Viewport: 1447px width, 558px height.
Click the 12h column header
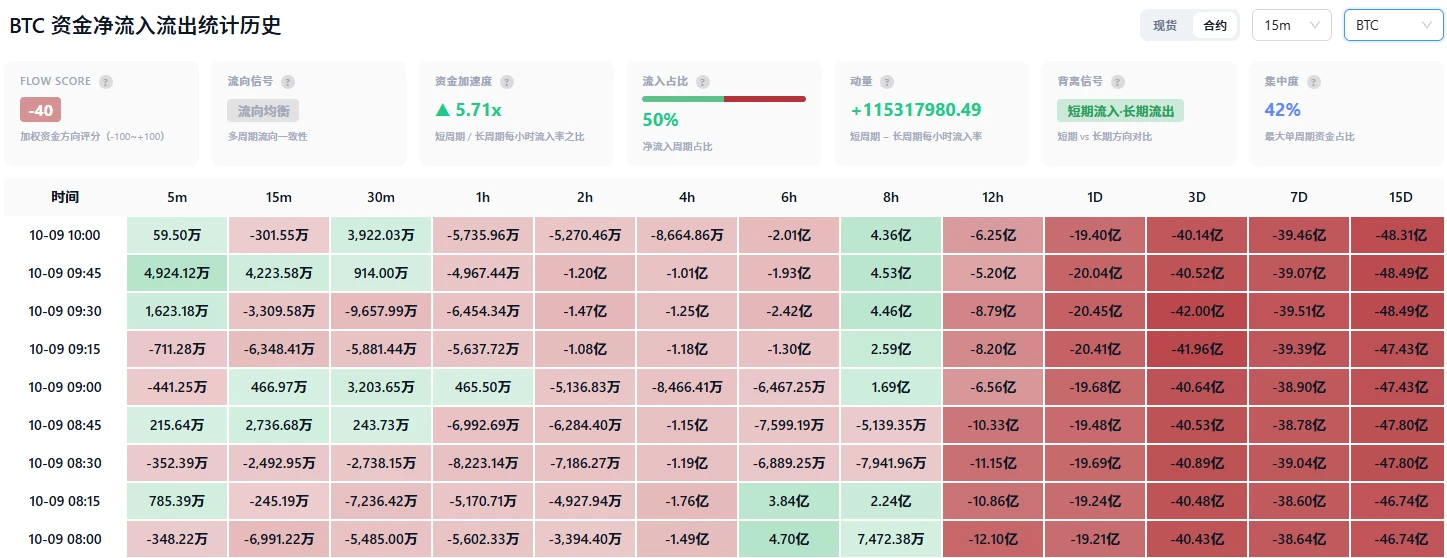pos(992,197)
